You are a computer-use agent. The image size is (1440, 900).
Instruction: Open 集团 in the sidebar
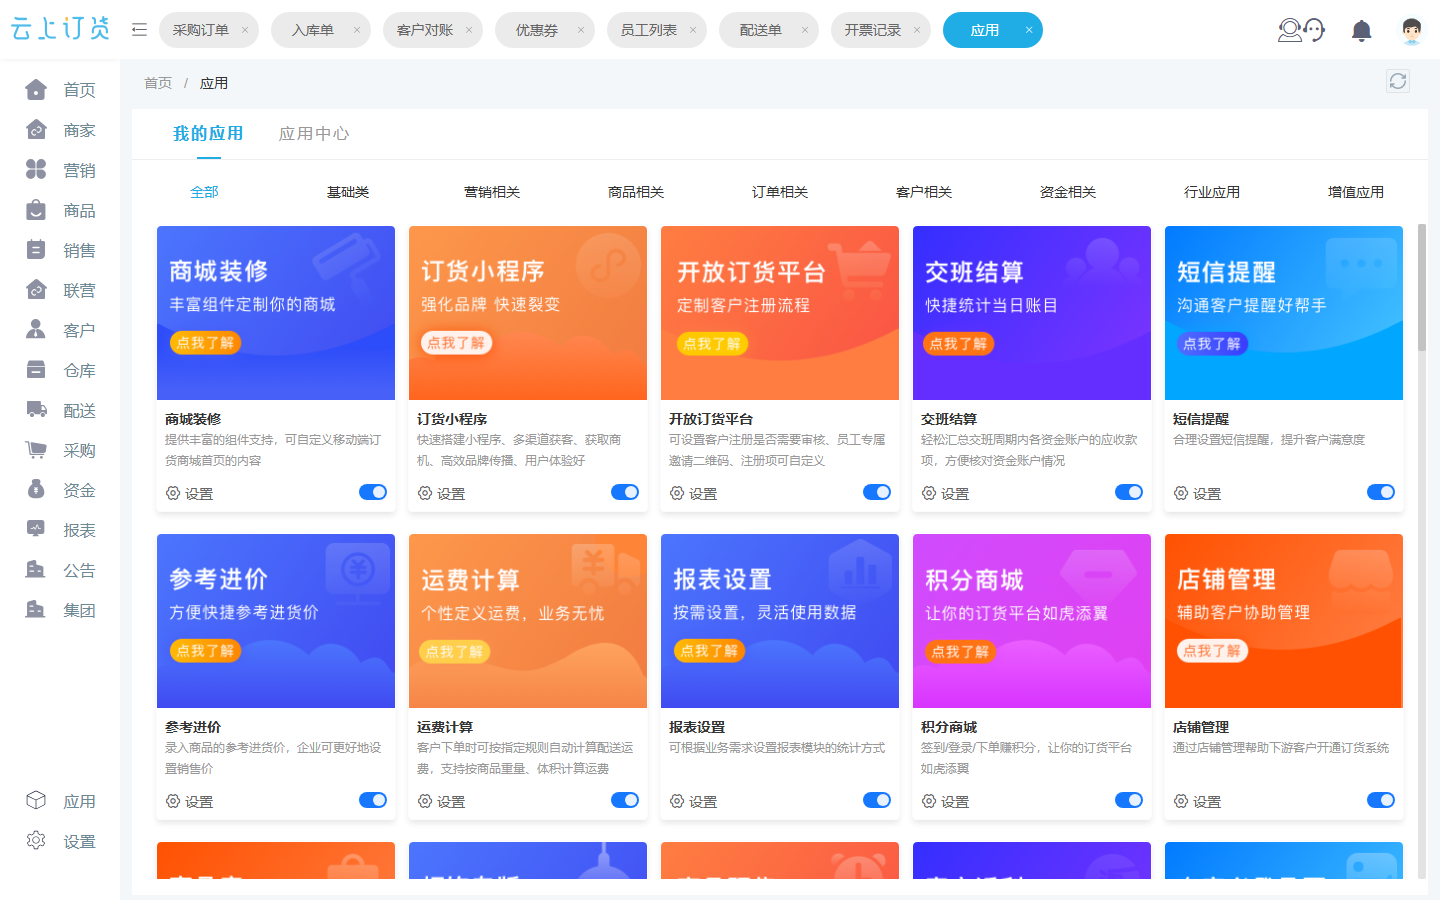[x=60, y=610]
